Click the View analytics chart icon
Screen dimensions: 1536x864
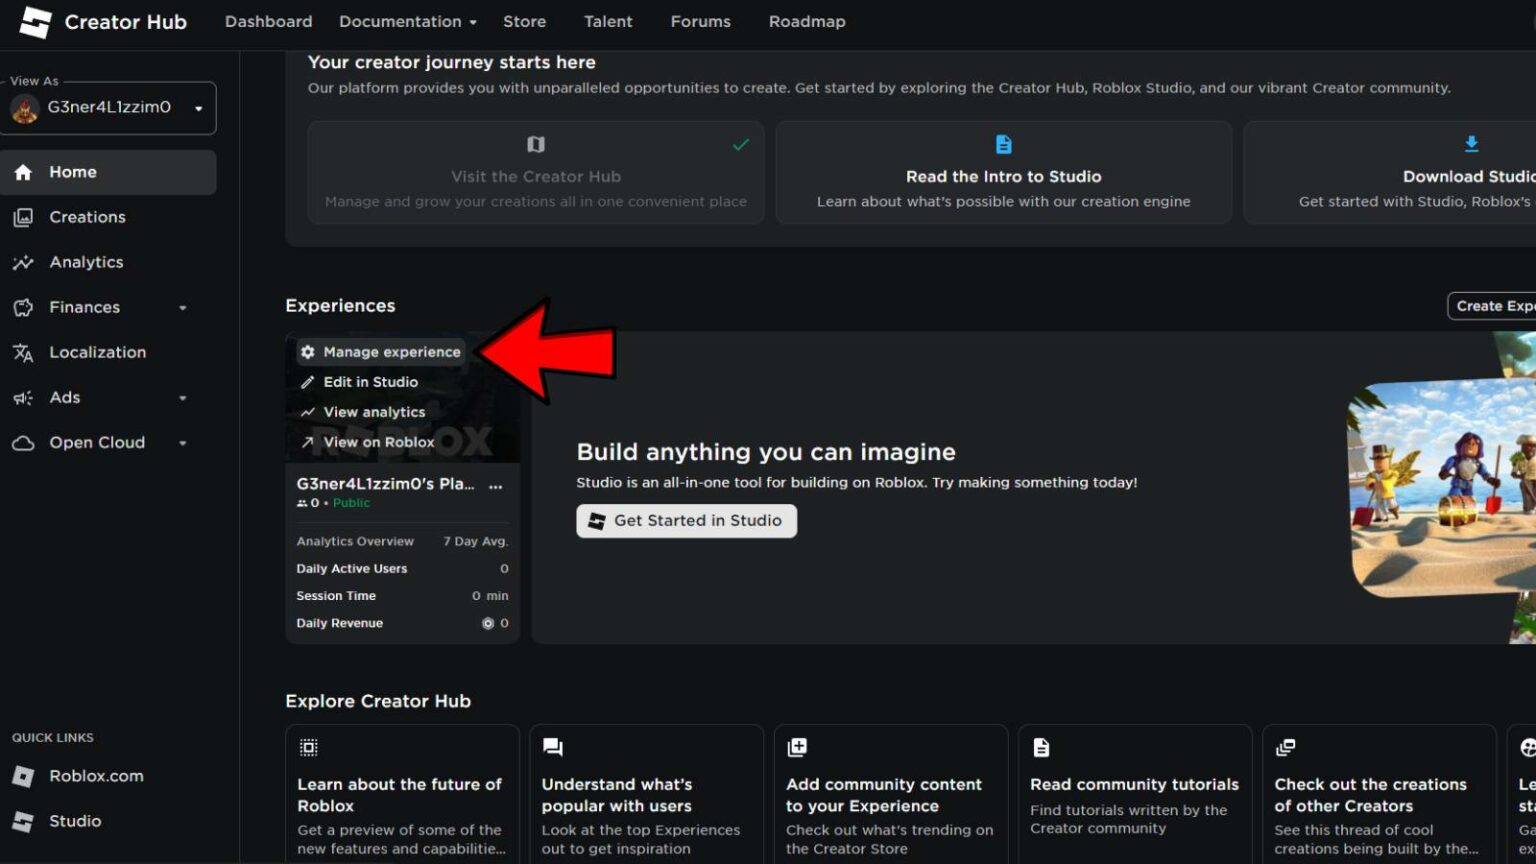(308, 411)
